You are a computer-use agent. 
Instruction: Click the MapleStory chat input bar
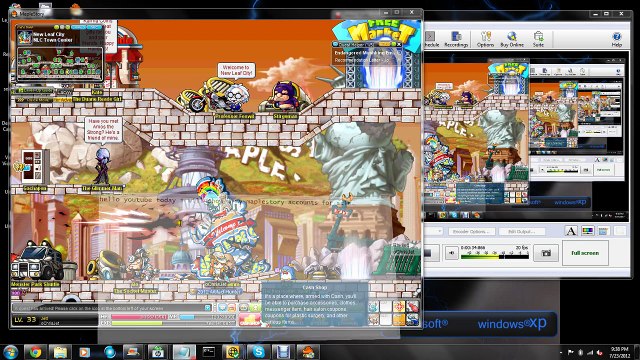tap(109, 308)
